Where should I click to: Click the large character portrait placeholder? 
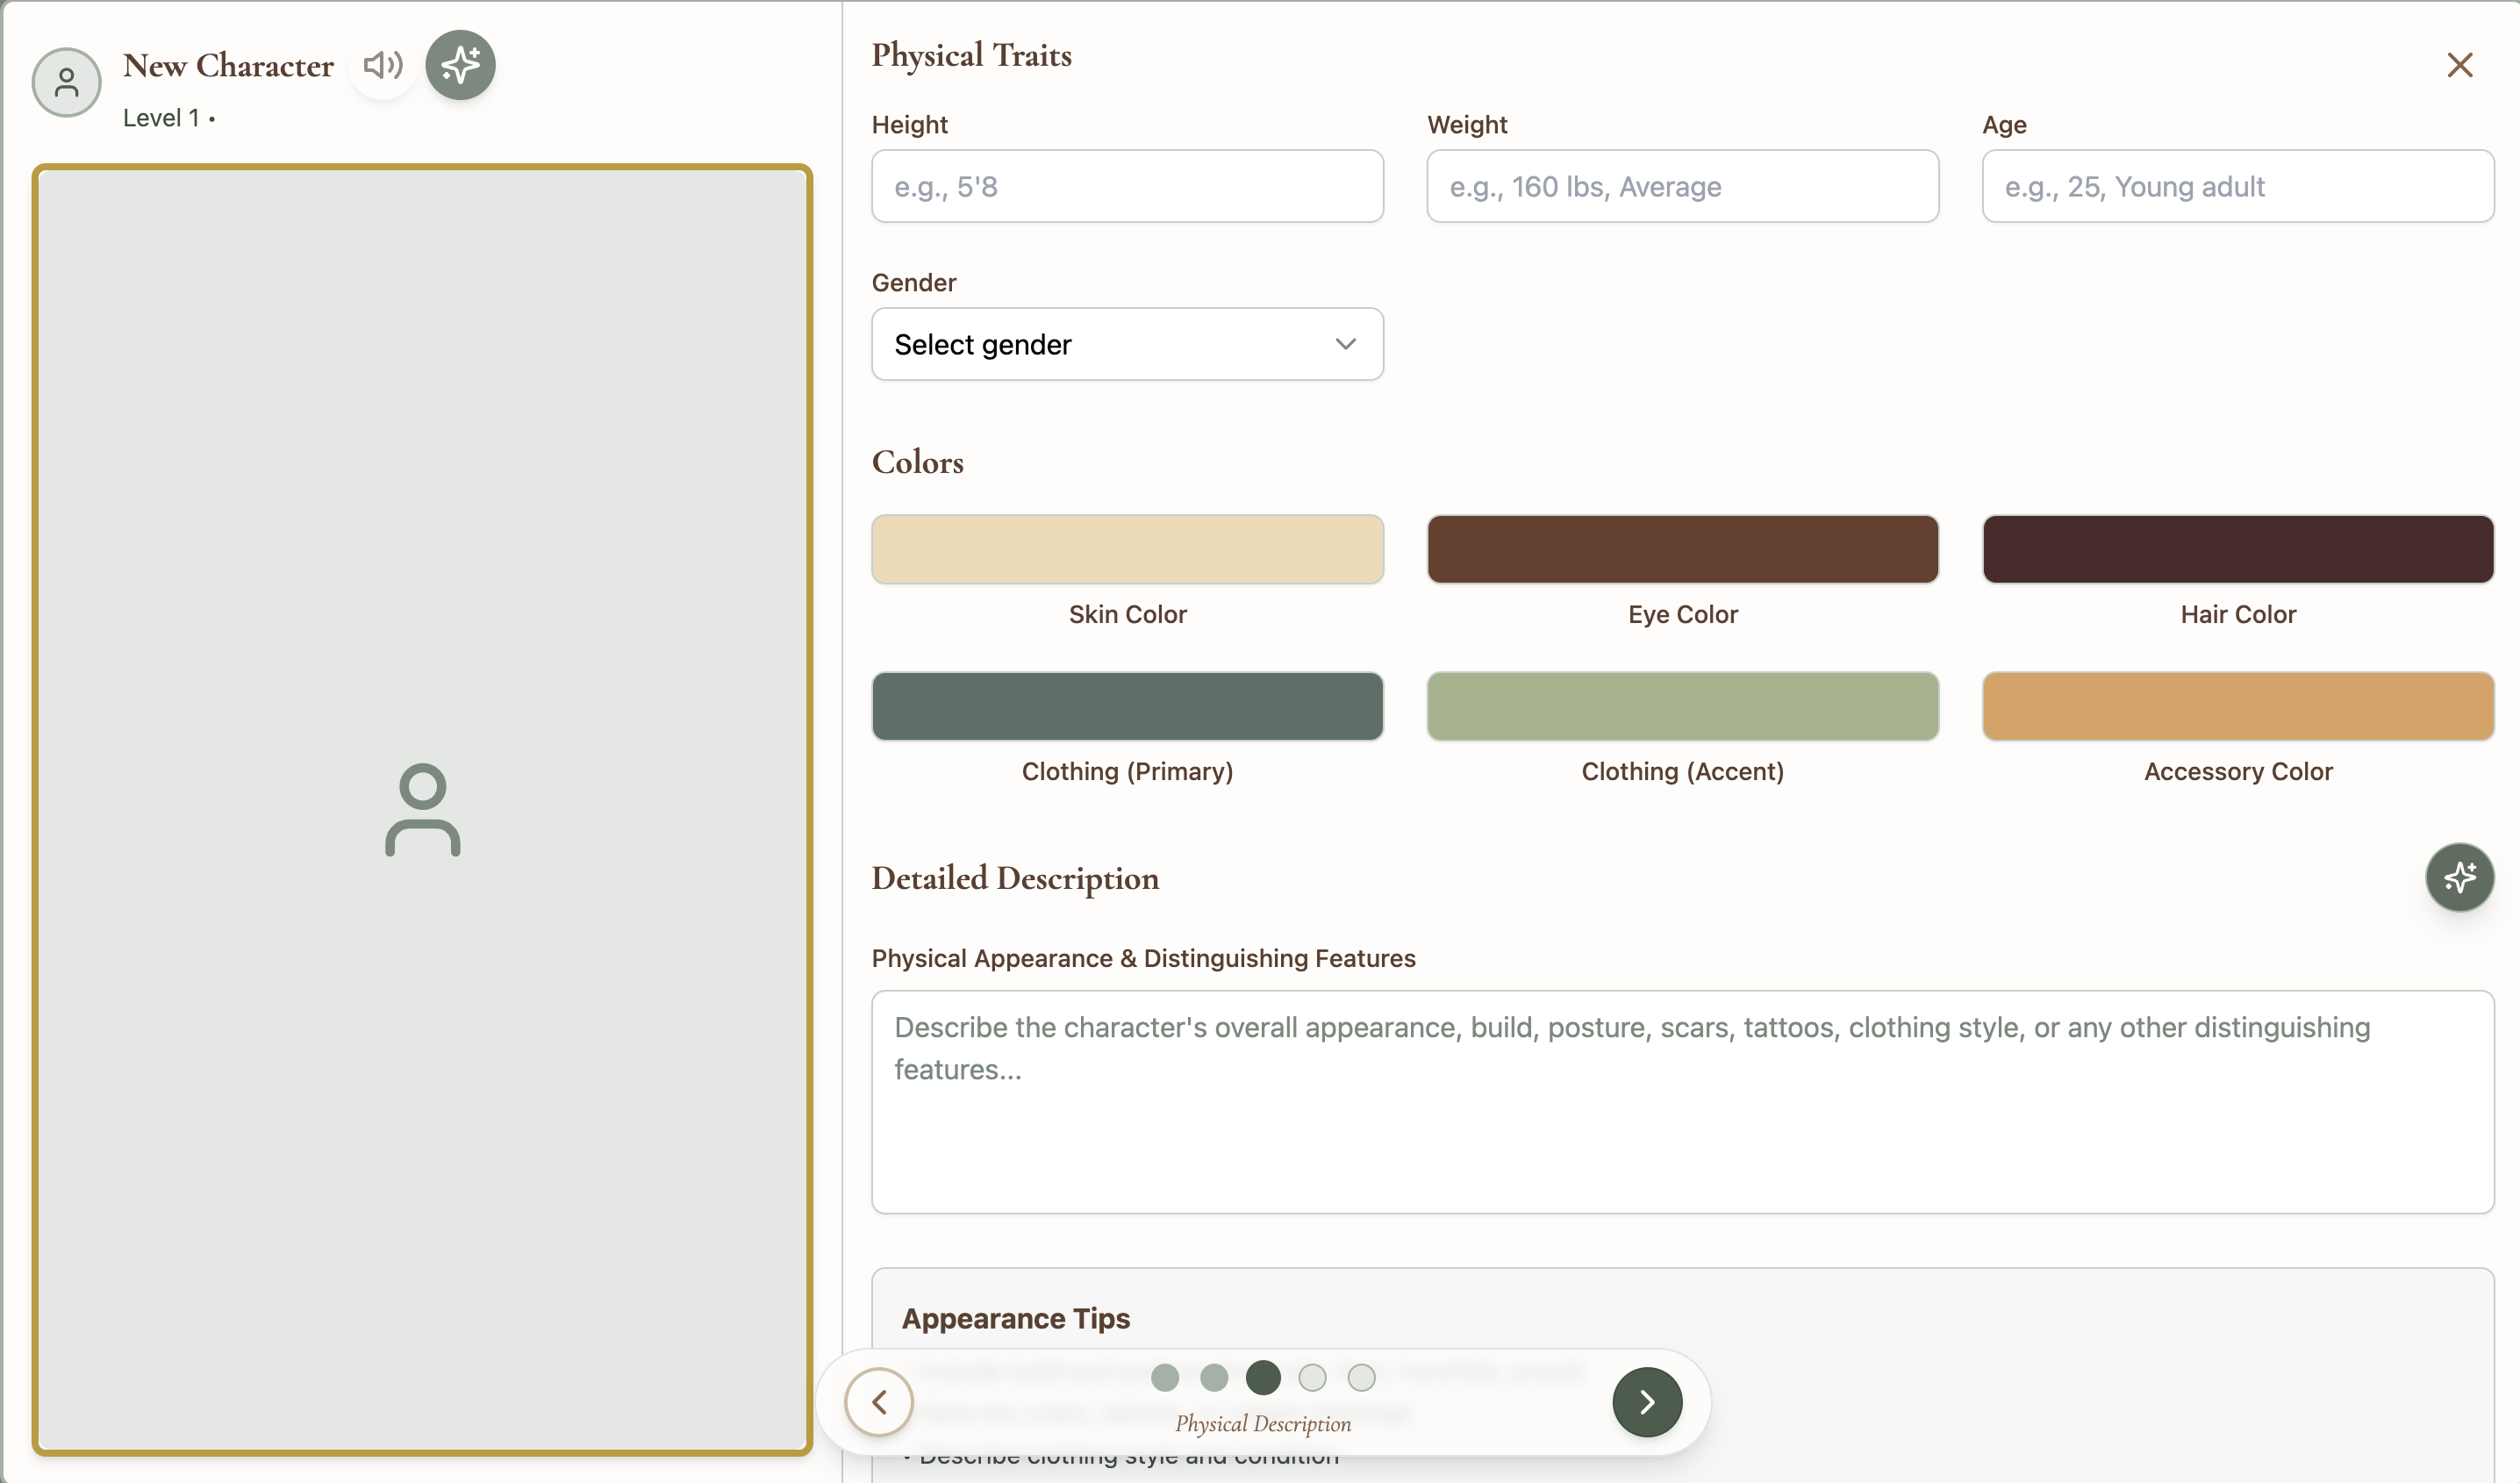pyautogui.click(x=422, y=809)
